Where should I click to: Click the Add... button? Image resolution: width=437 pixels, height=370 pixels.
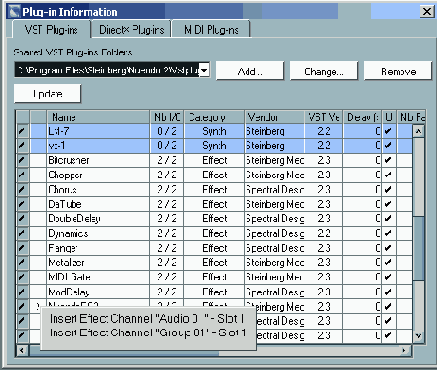point(250,71)
